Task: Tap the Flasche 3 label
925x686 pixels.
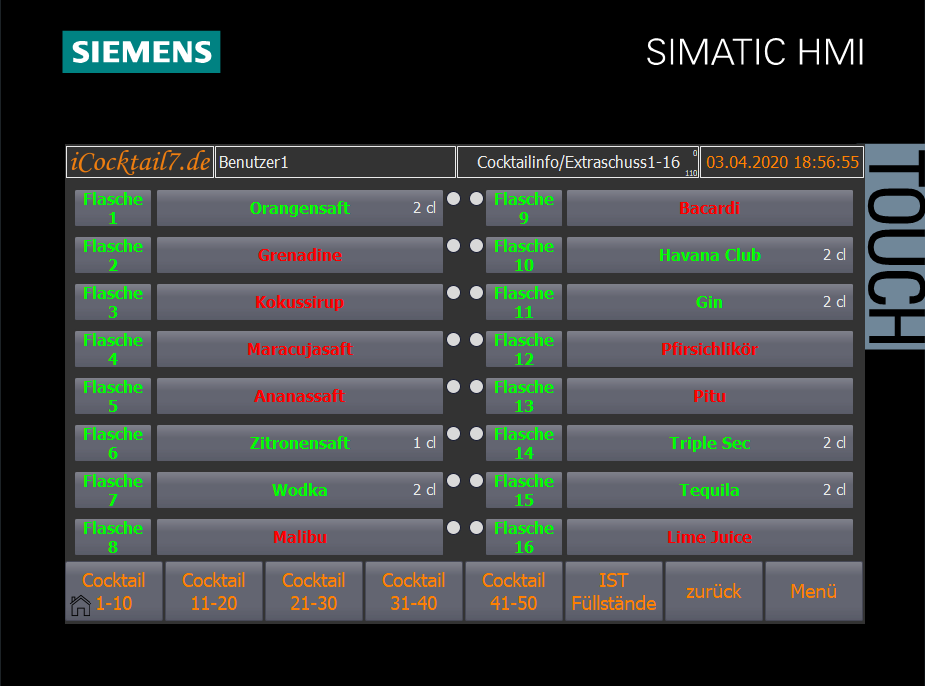Action: (113, 302)
